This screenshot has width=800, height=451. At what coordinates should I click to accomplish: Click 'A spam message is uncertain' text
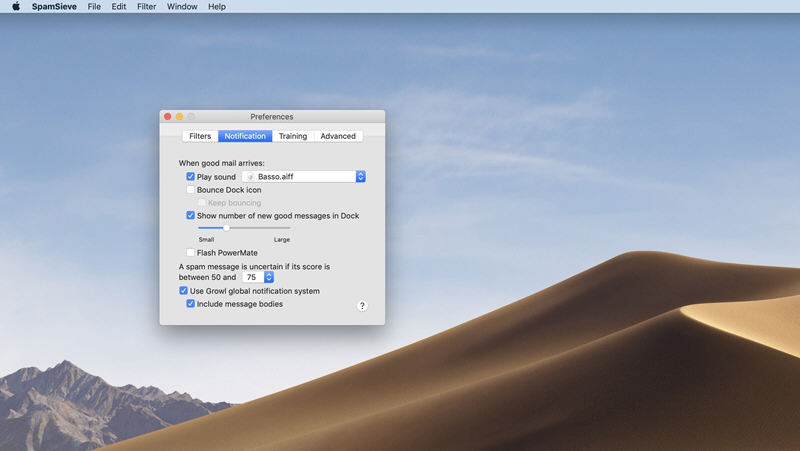point(255,267)
